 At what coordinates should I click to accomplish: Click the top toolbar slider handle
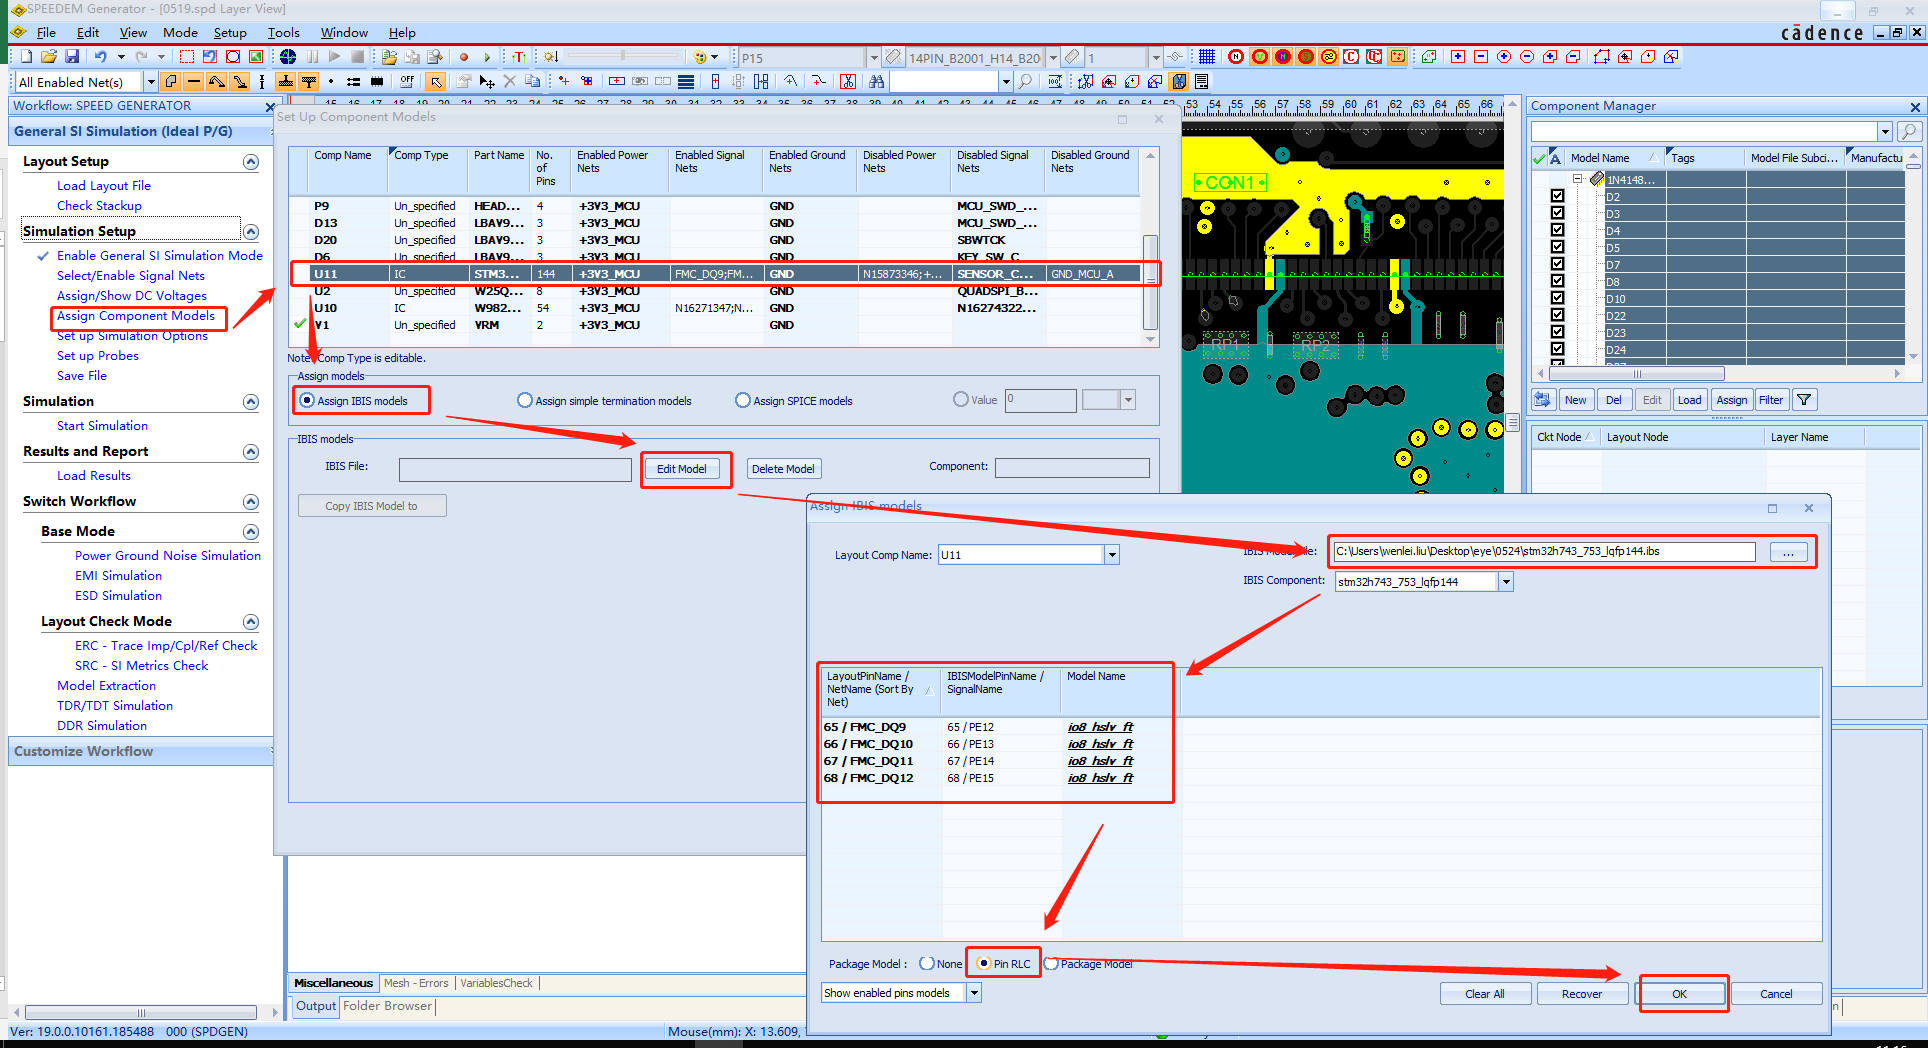click(x=623, y=56)
